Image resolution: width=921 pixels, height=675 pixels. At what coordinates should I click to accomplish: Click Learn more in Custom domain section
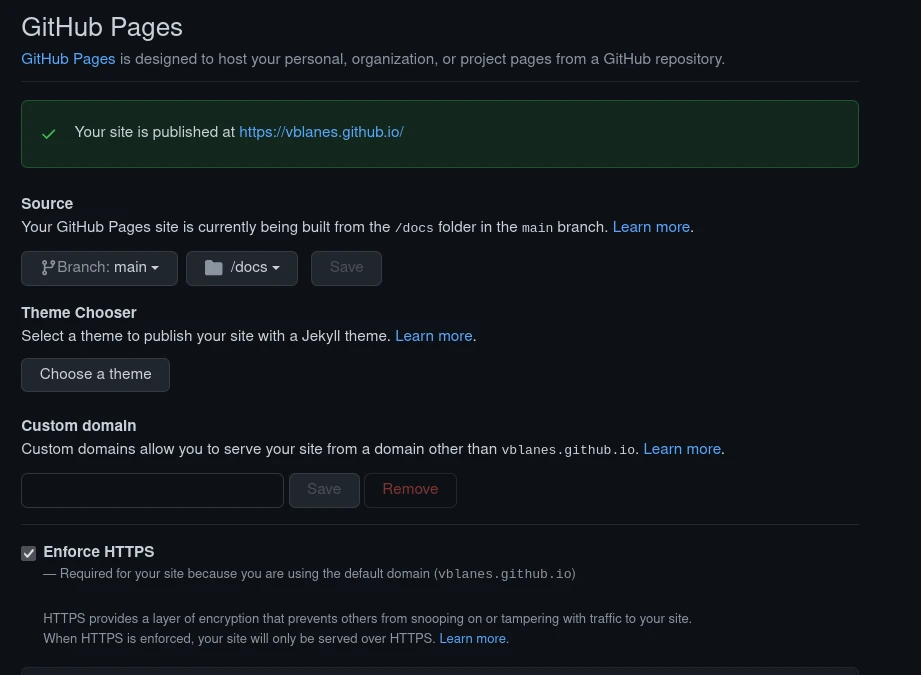[x=682, y=449]
